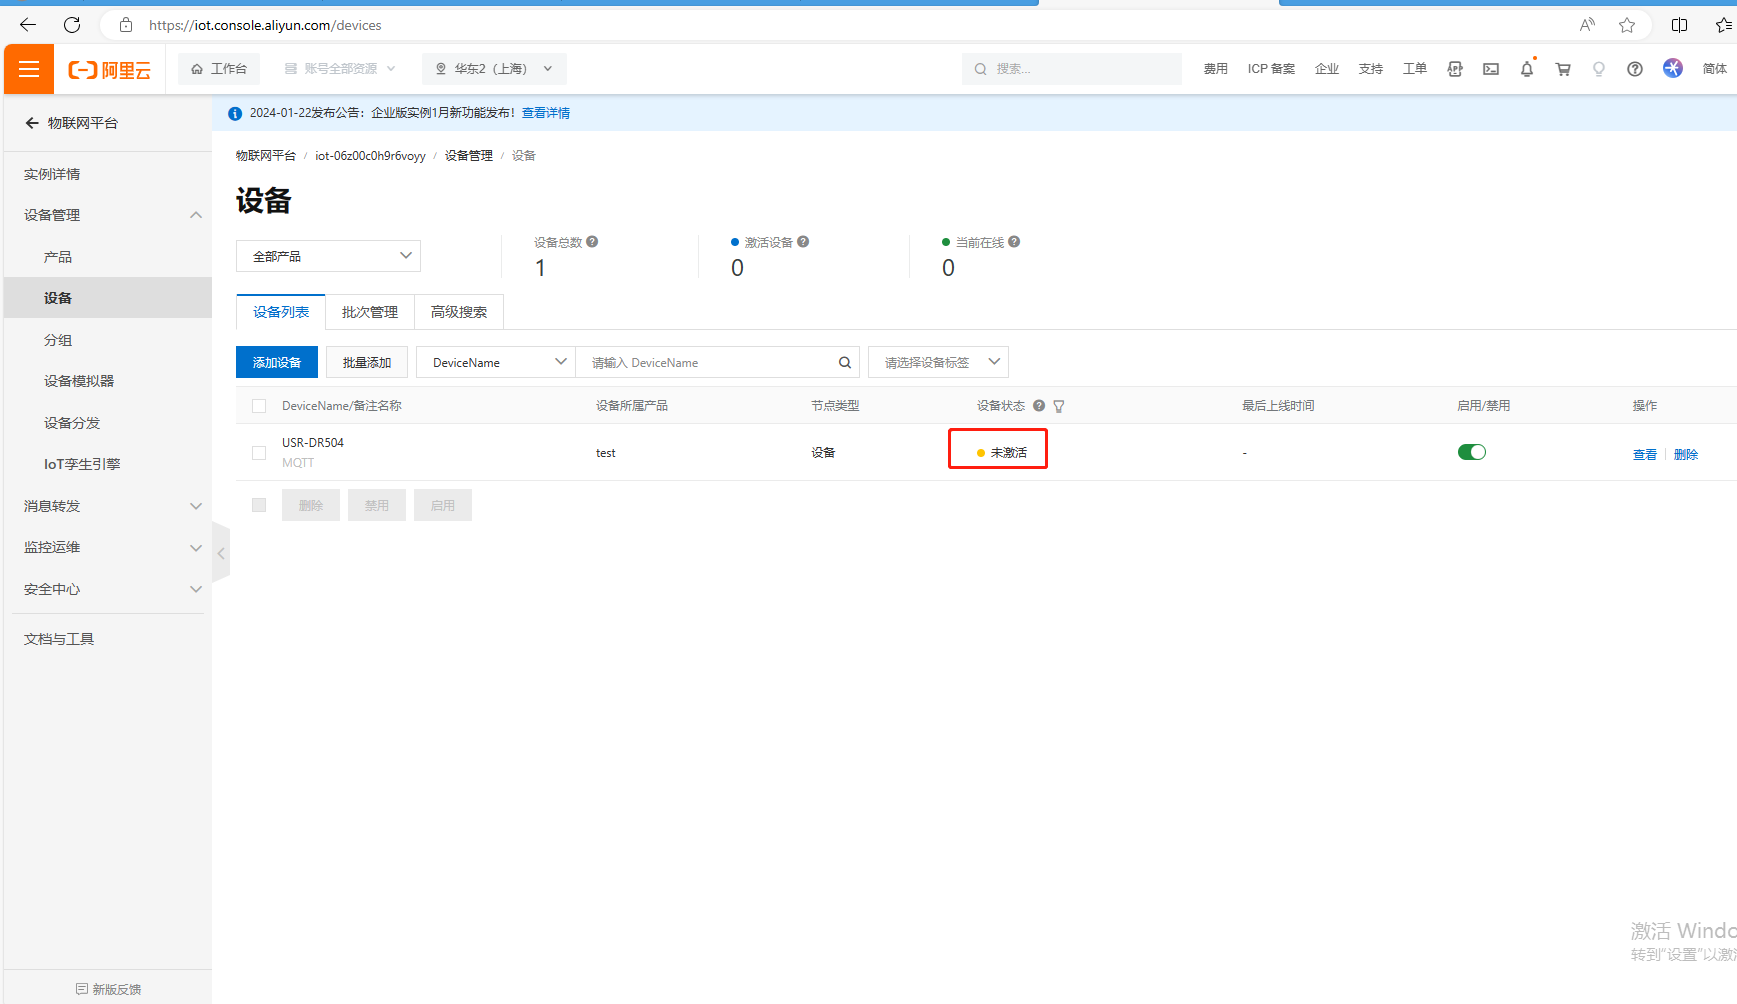Click the DeviceName search magnifier icon
1737x1004 pixels.
click(x=844, y=363)
